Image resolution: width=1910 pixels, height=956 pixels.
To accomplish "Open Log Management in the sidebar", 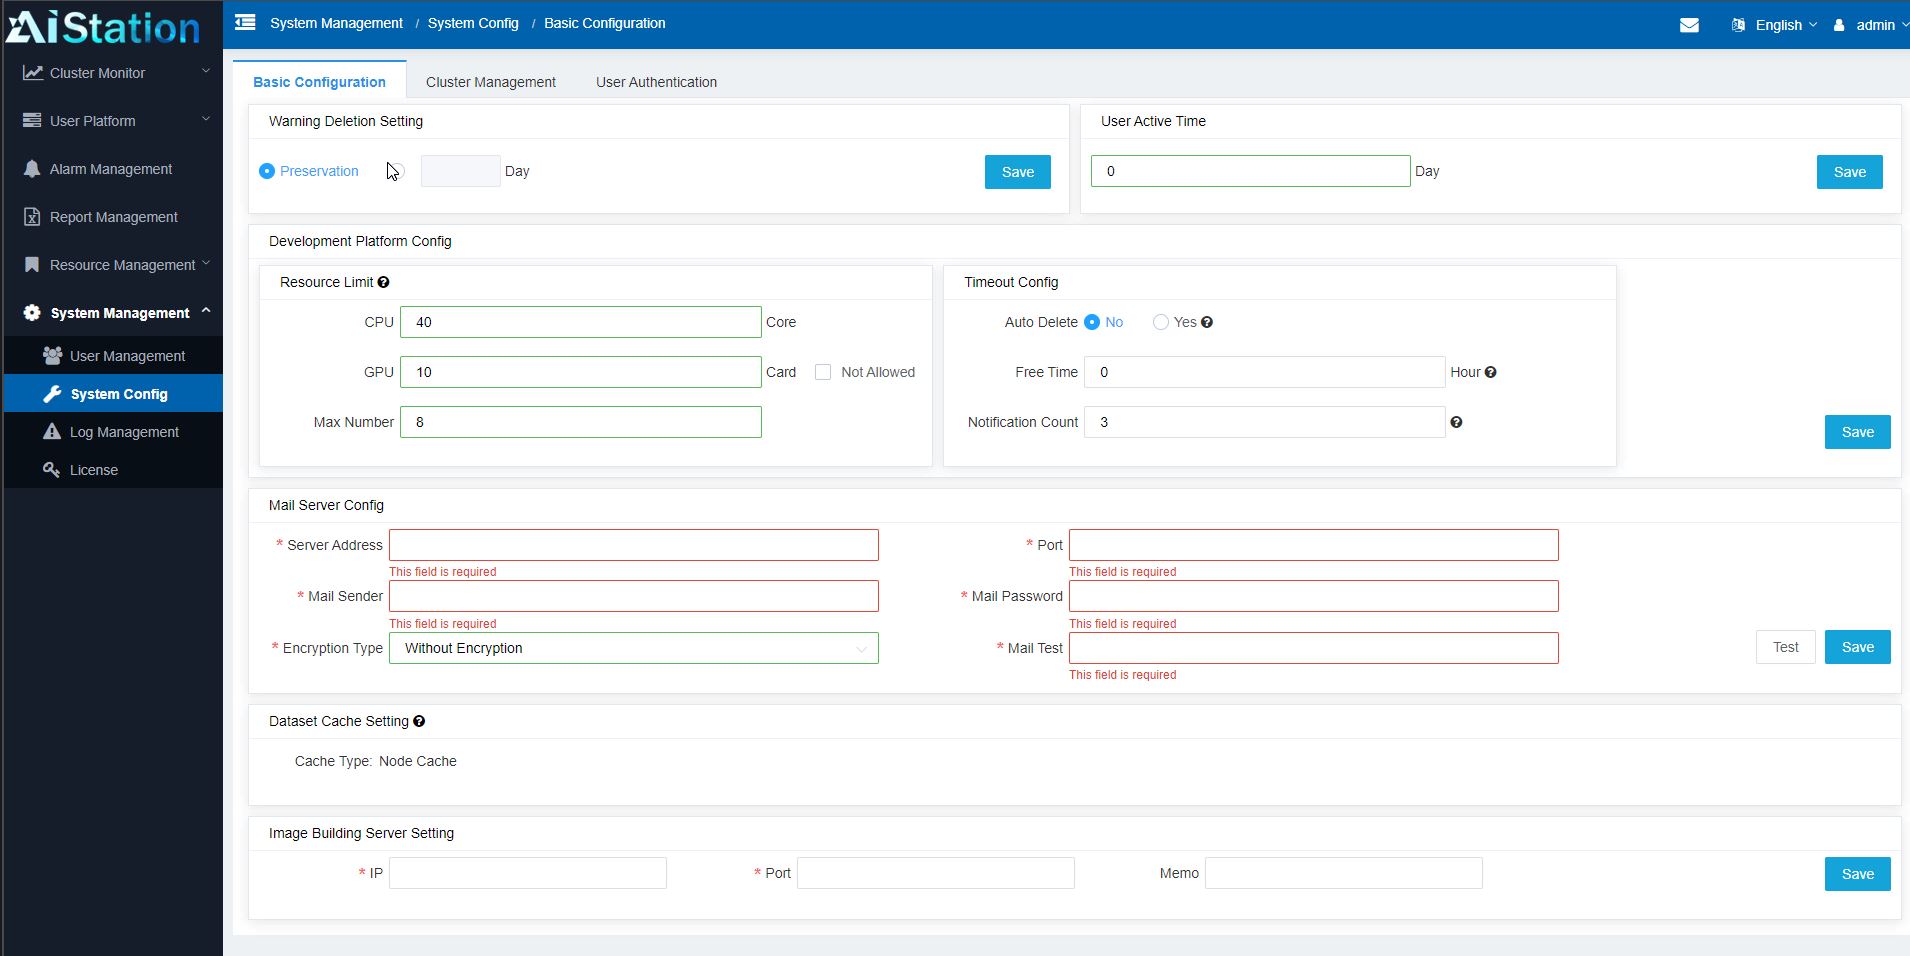I will pos(124,432).
